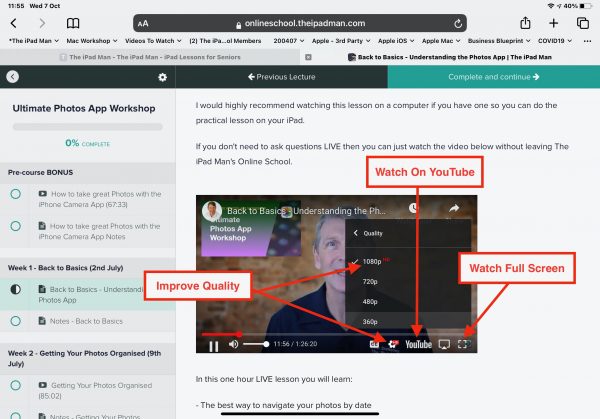This screenshot has height=419, width=600.
Task: Tap the onlineschool.theipadman.com address bar
Action: (x=300, y=23)
